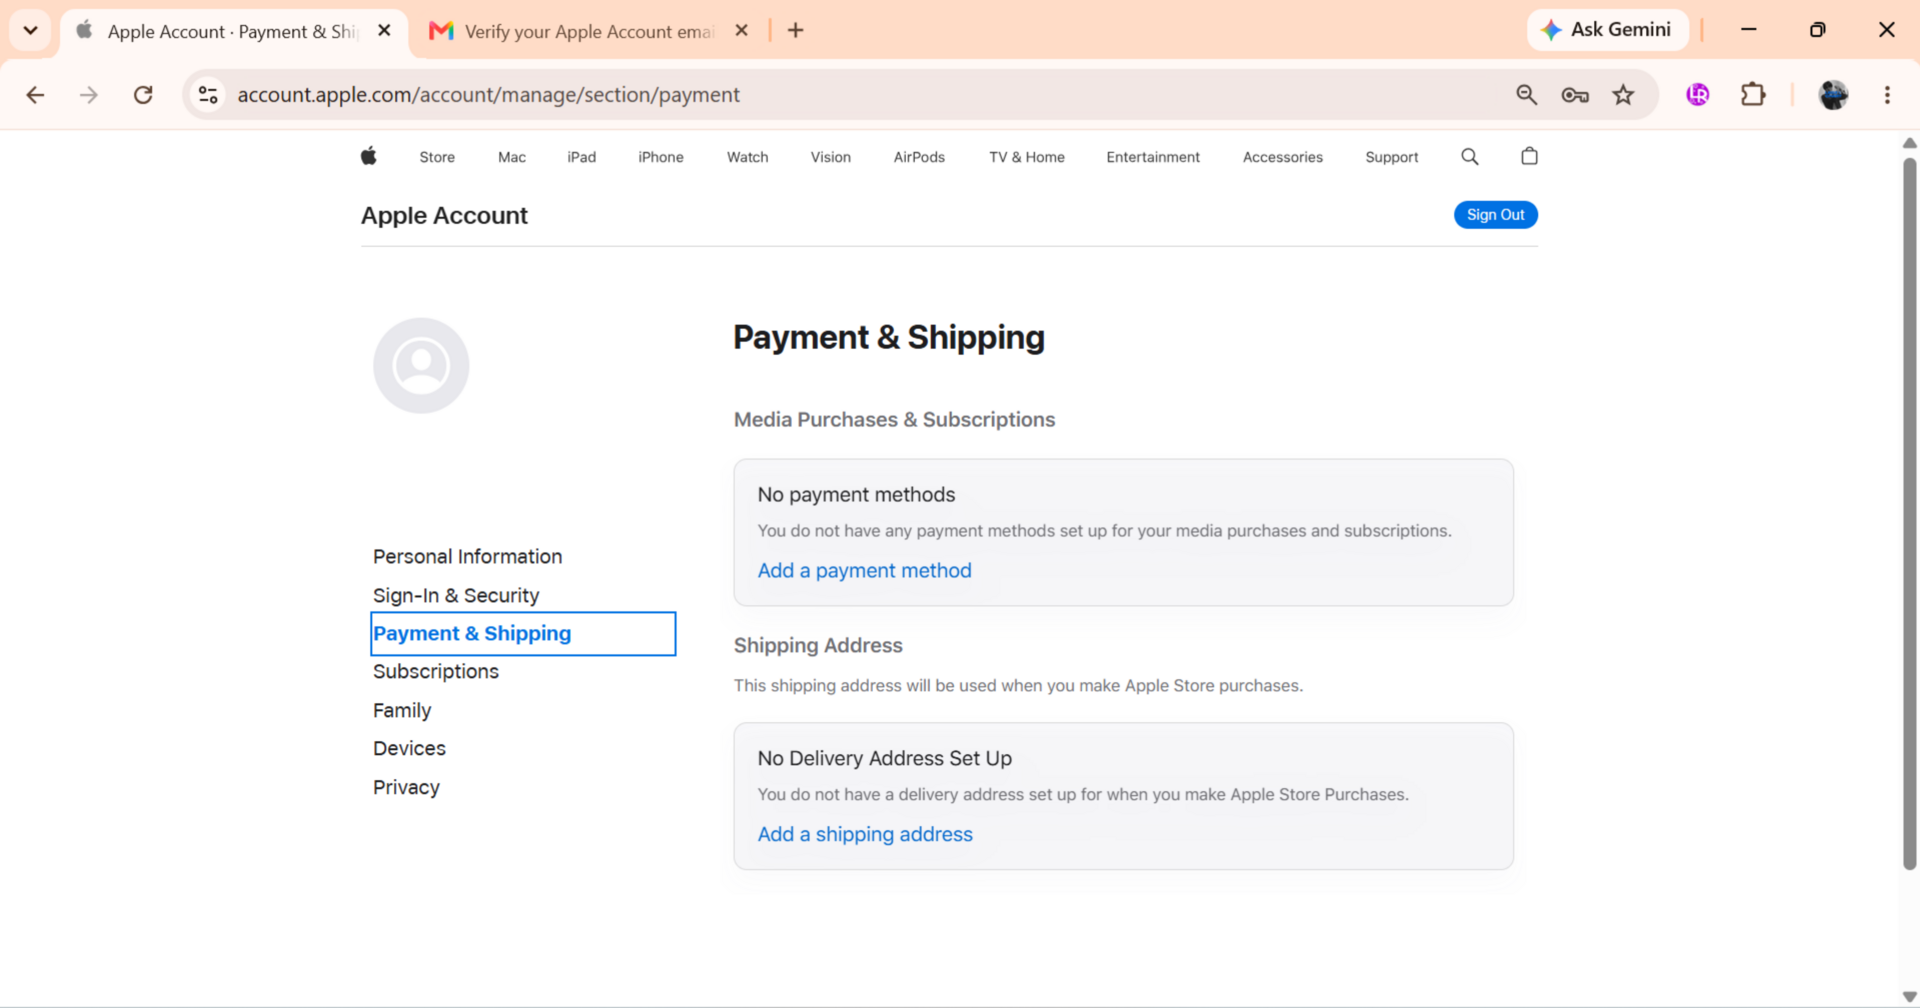Open the Mac menu item
This screenshot has height=1008, width=1920.
512,157
